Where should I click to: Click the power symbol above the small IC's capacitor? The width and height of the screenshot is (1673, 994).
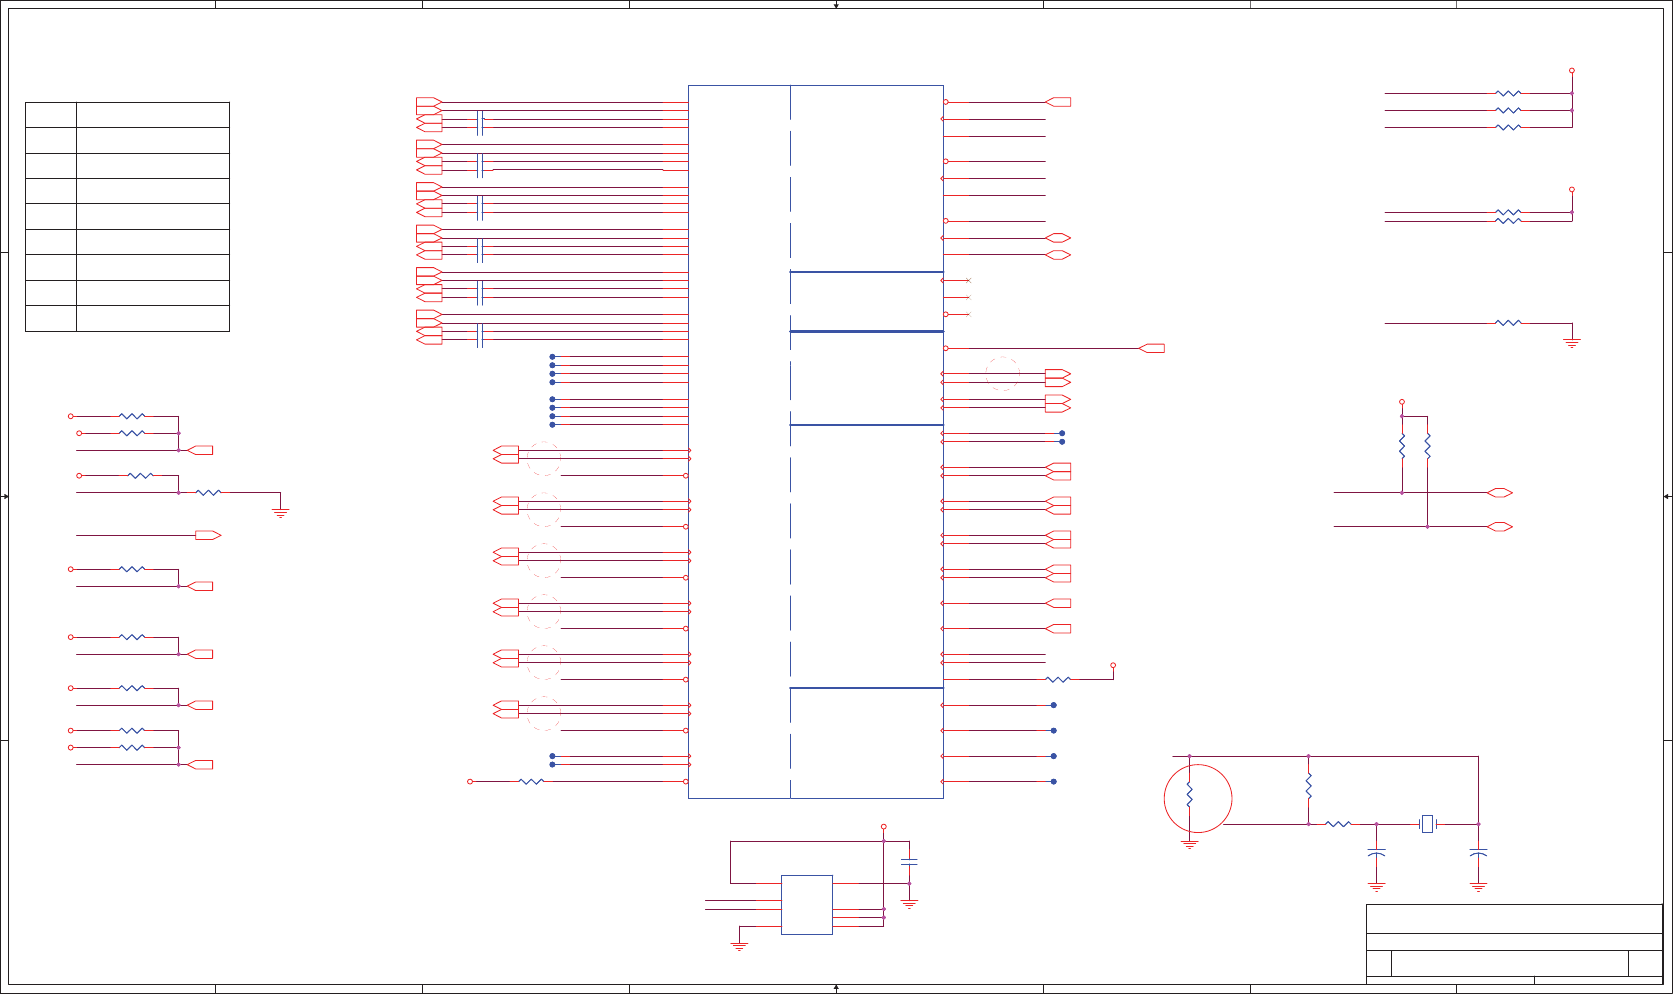pyautogui.click(x=883, y=827)
